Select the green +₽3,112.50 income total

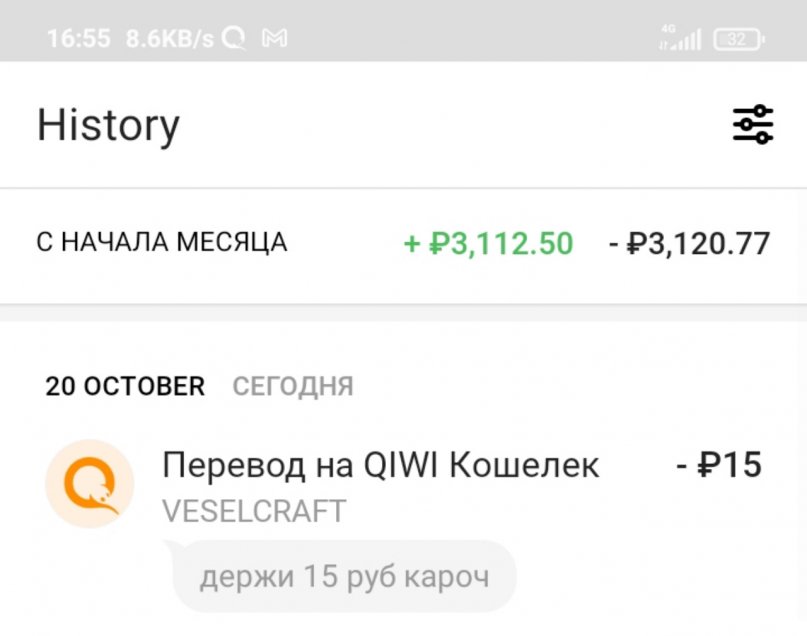pos(488,243)
